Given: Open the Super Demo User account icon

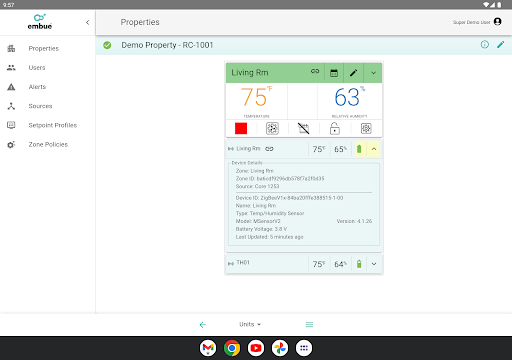Looking at the screenshot, I should click(x=498, y=22).
